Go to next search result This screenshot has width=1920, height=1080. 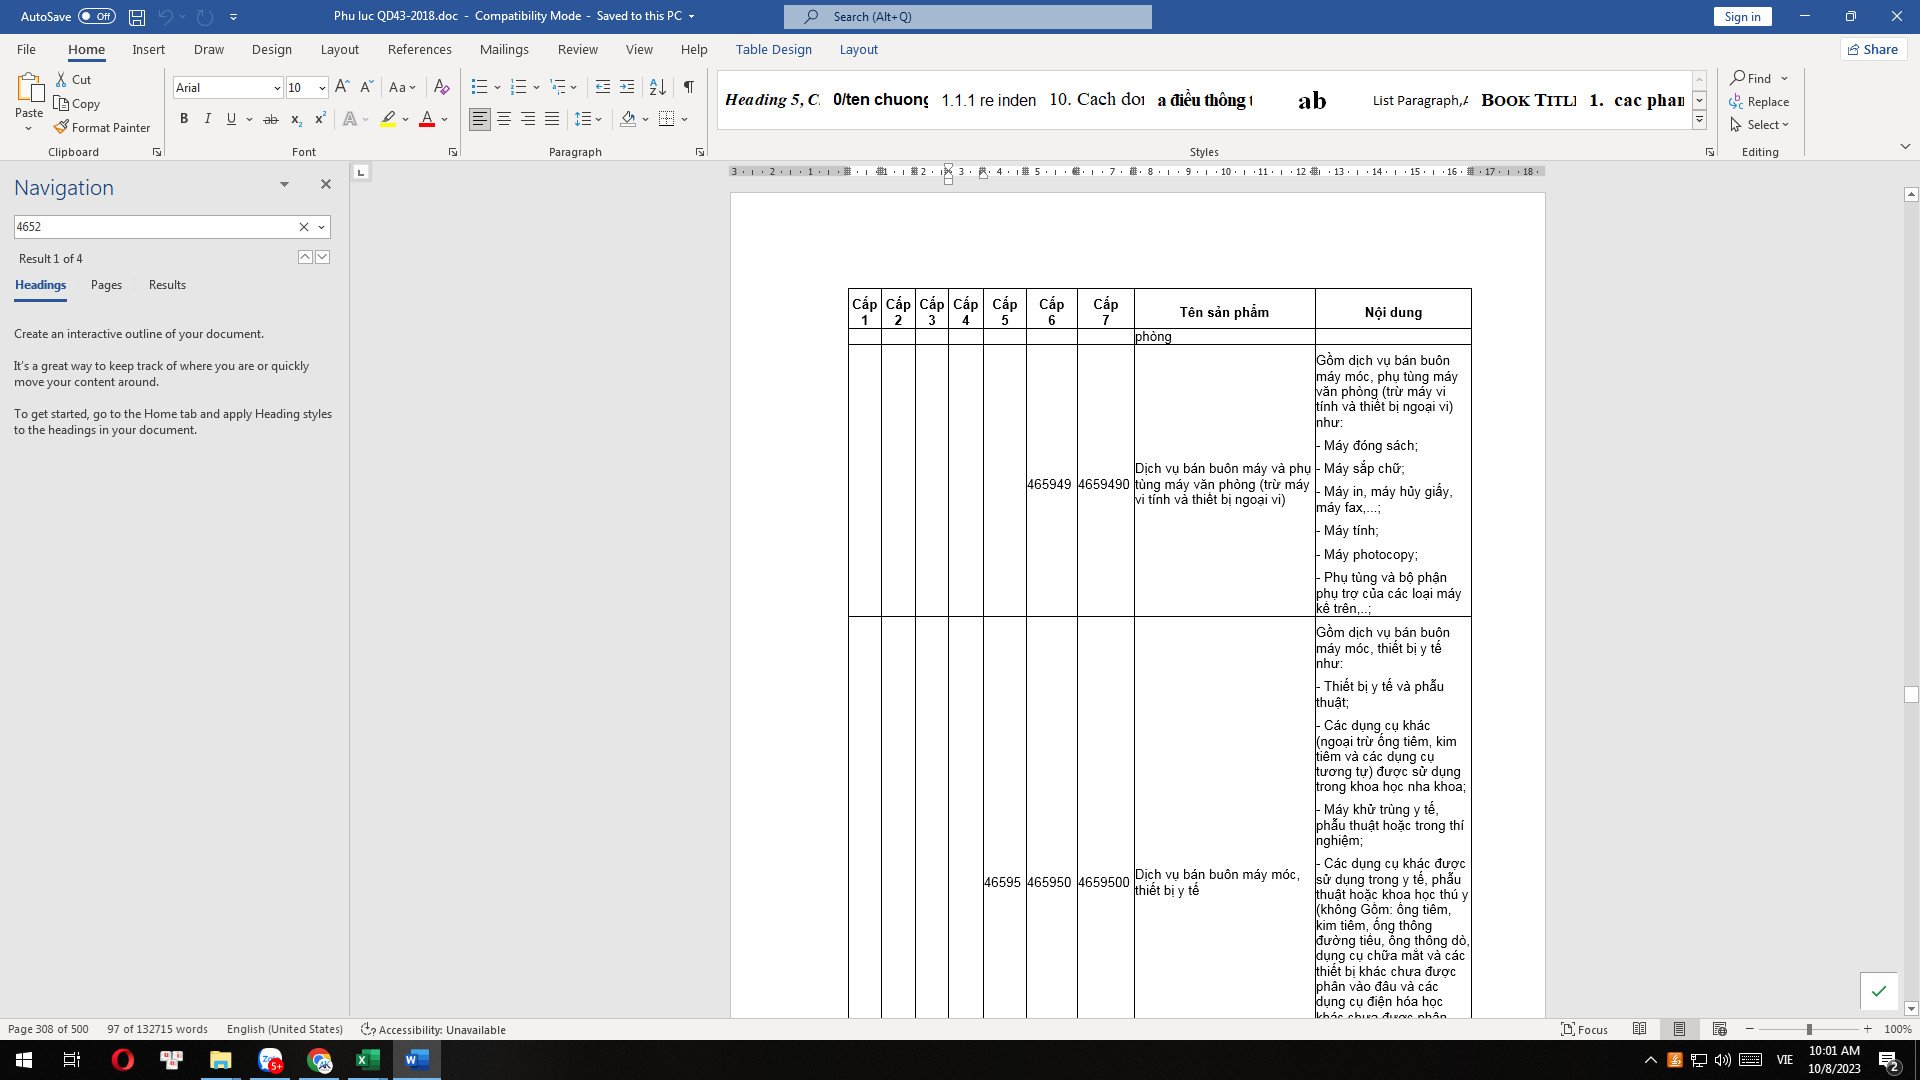tap(322, 257)
